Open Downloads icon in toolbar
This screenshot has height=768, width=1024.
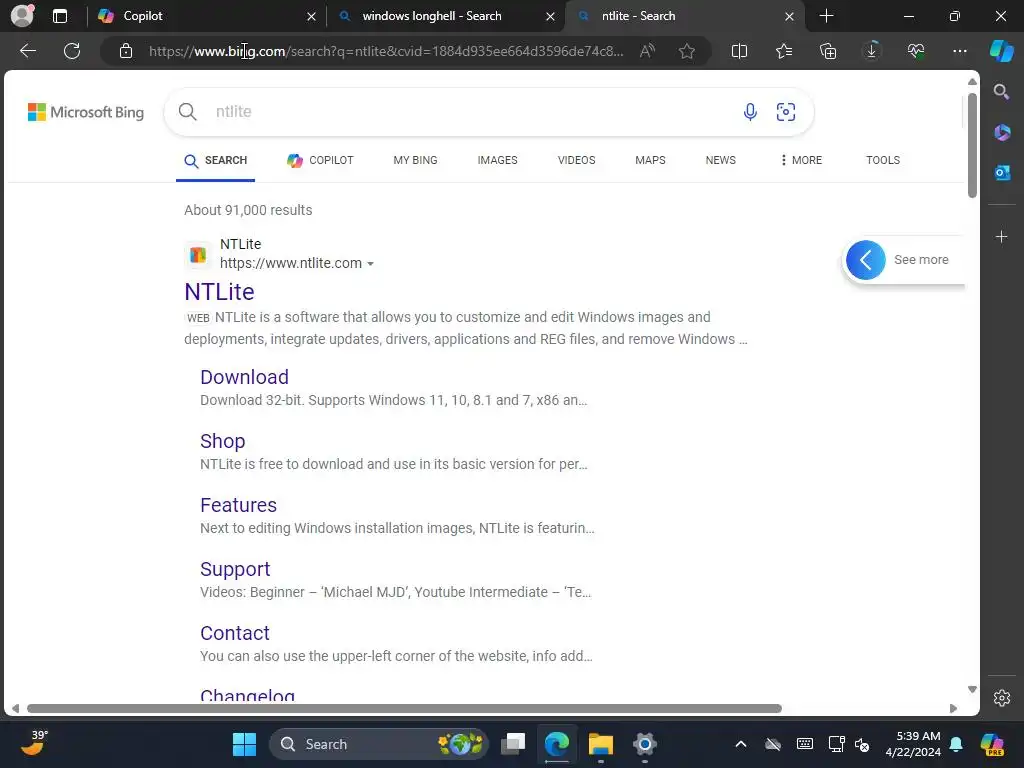pos(872,50)
